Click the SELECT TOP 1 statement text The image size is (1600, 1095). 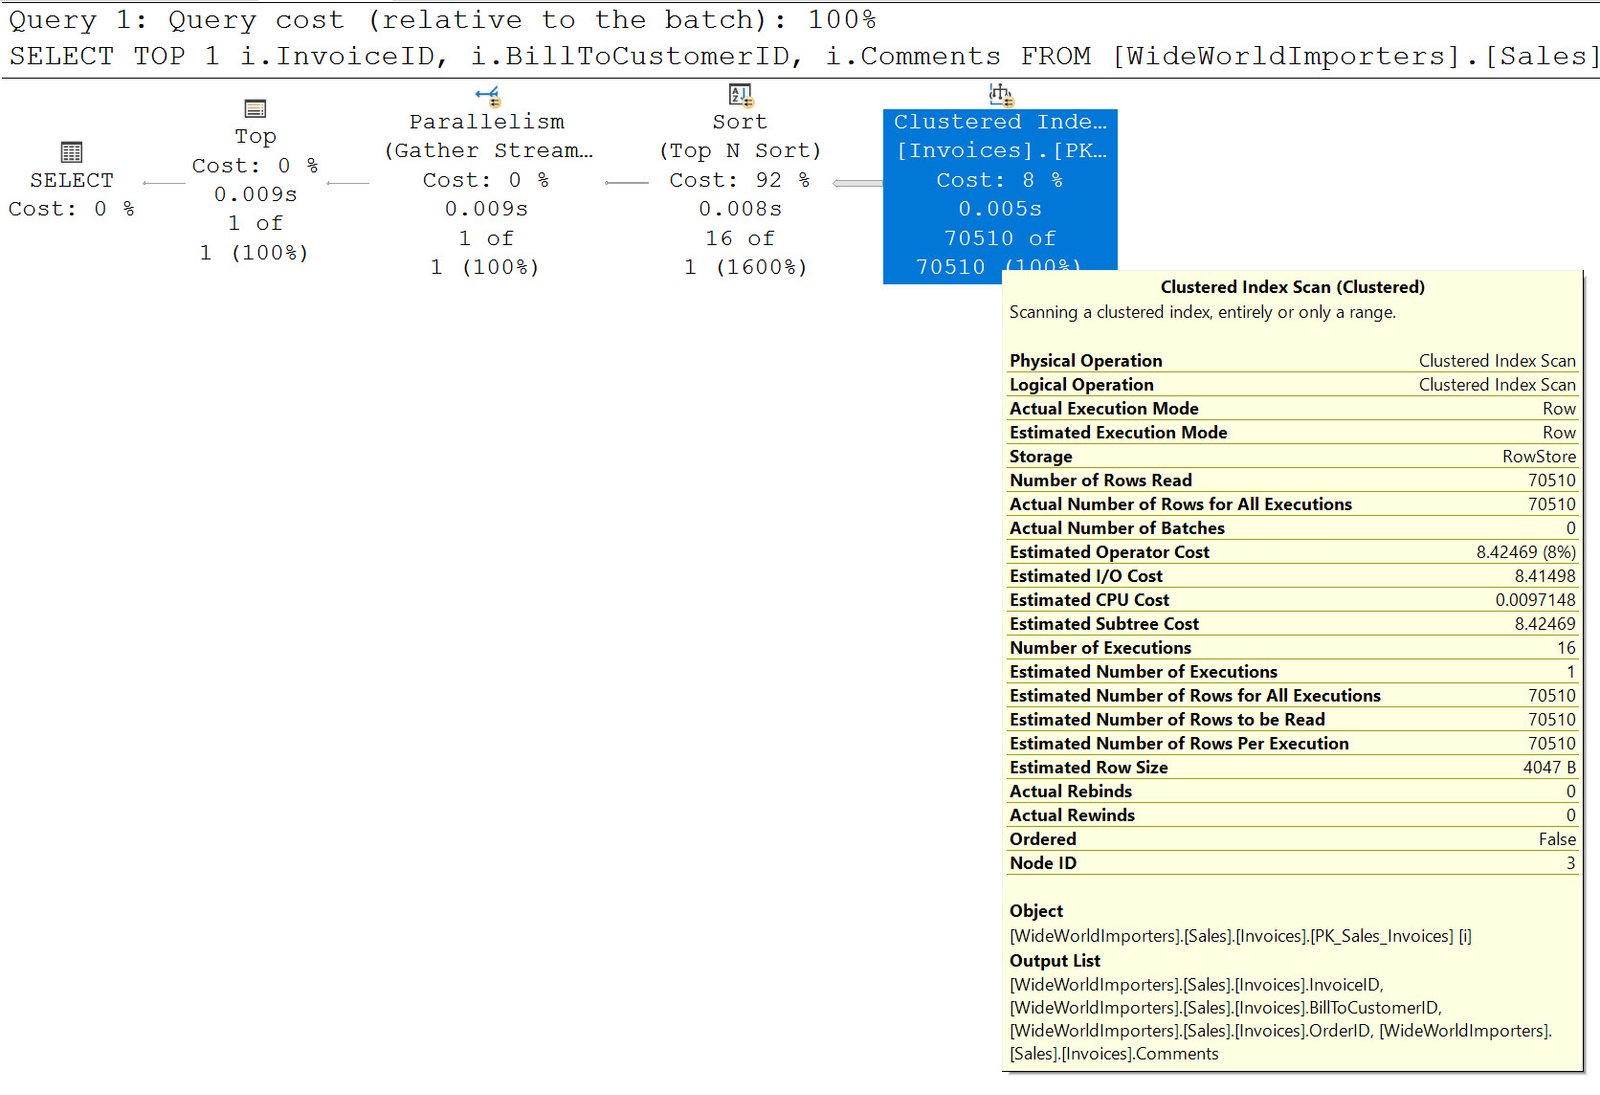tap(803, 56)
